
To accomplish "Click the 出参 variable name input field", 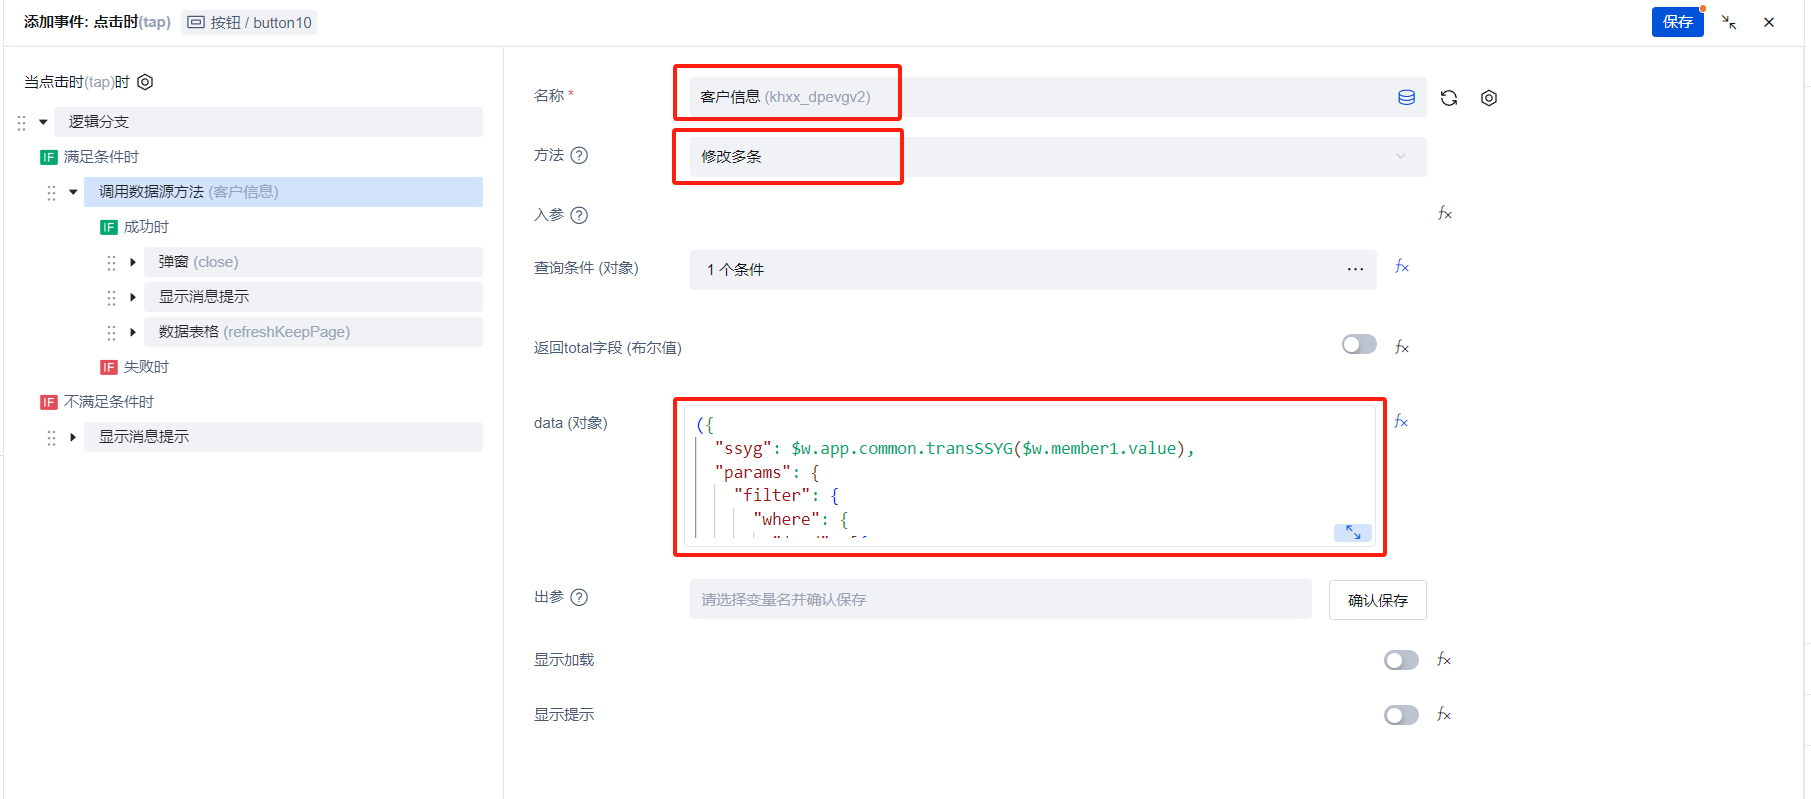I will click(1000, 600).
